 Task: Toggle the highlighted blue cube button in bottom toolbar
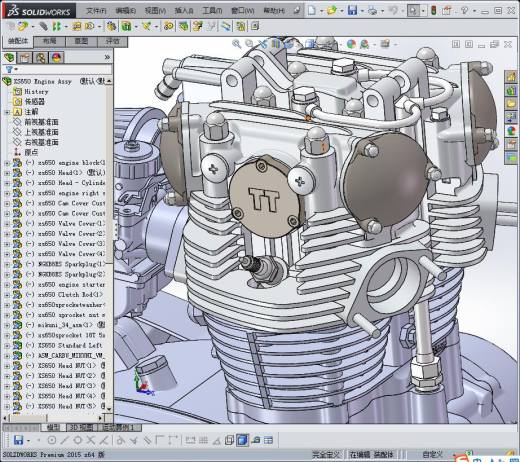(242, 440)
